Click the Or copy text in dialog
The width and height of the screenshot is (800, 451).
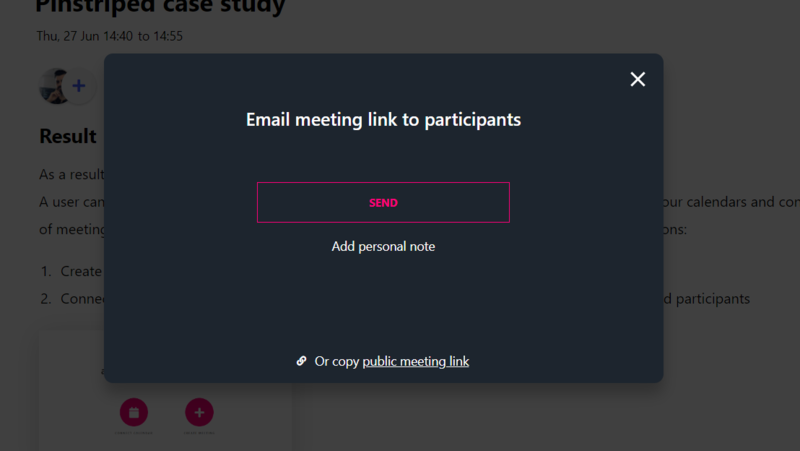coord(337,361)
